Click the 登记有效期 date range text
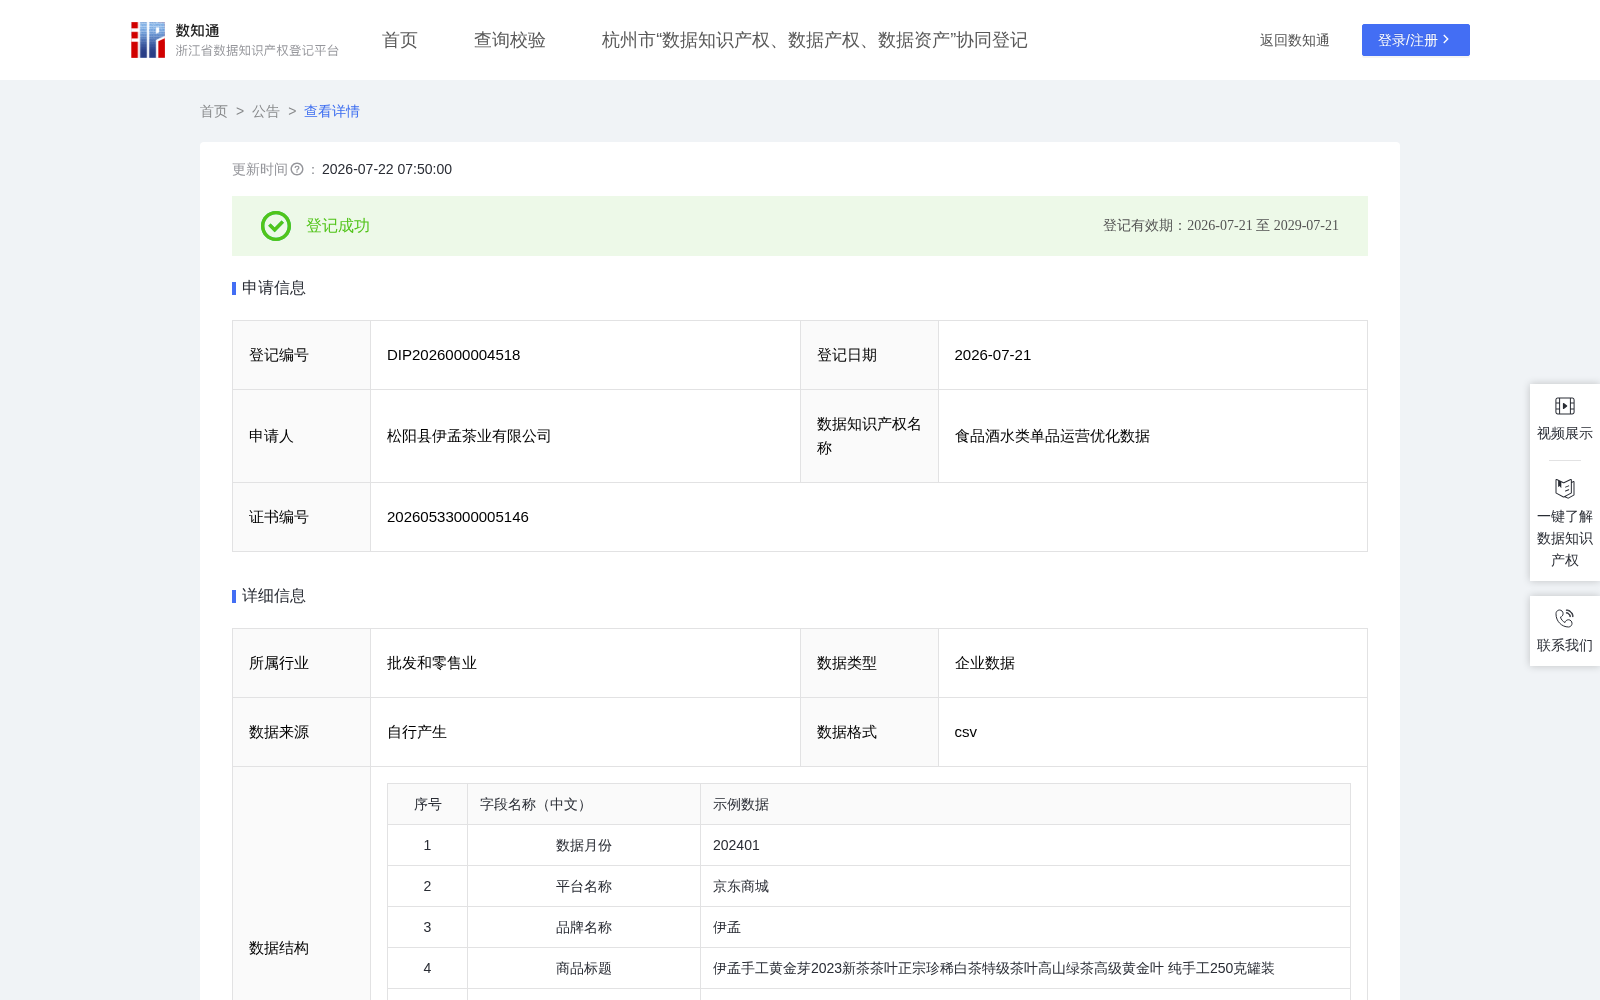1600x1000 pixels. pos(1221,226)
